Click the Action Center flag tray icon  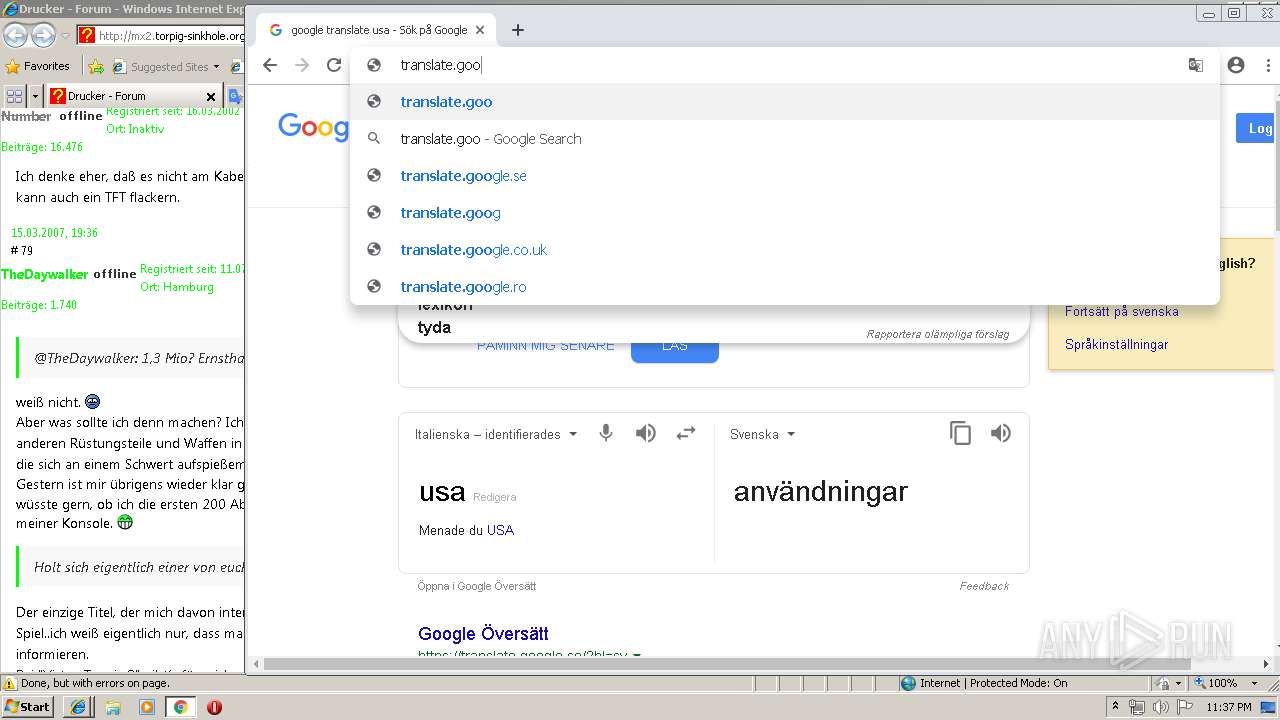pyautogui.click(x=1184, y=707)
